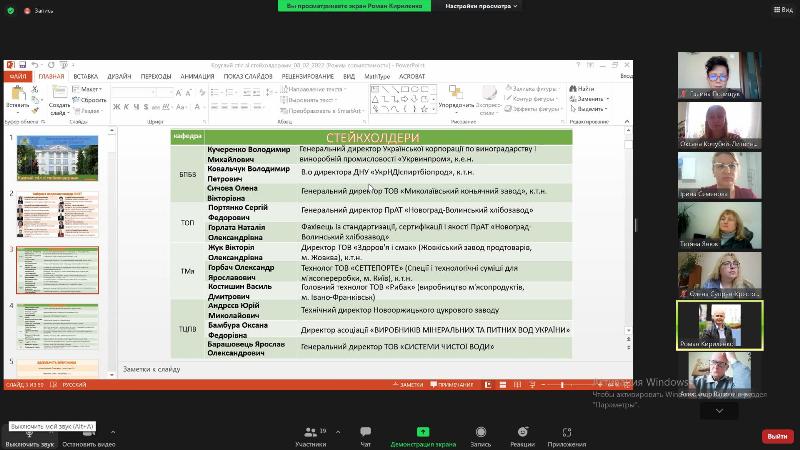Image resolution: width=800 pixels, height=450 pixels.
Task: Open the Эффекты фигуры dropdown
Action: [x=533, y=109]
